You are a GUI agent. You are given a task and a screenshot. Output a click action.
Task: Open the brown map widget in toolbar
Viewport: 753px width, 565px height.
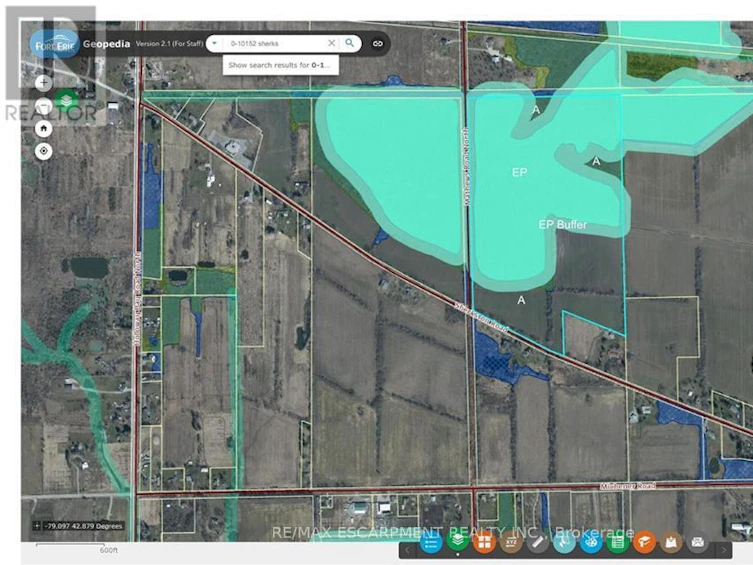point(671,543)
